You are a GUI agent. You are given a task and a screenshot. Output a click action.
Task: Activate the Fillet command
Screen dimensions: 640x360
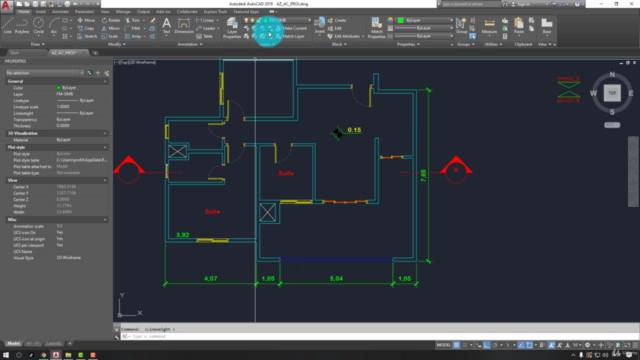(133, 28)
